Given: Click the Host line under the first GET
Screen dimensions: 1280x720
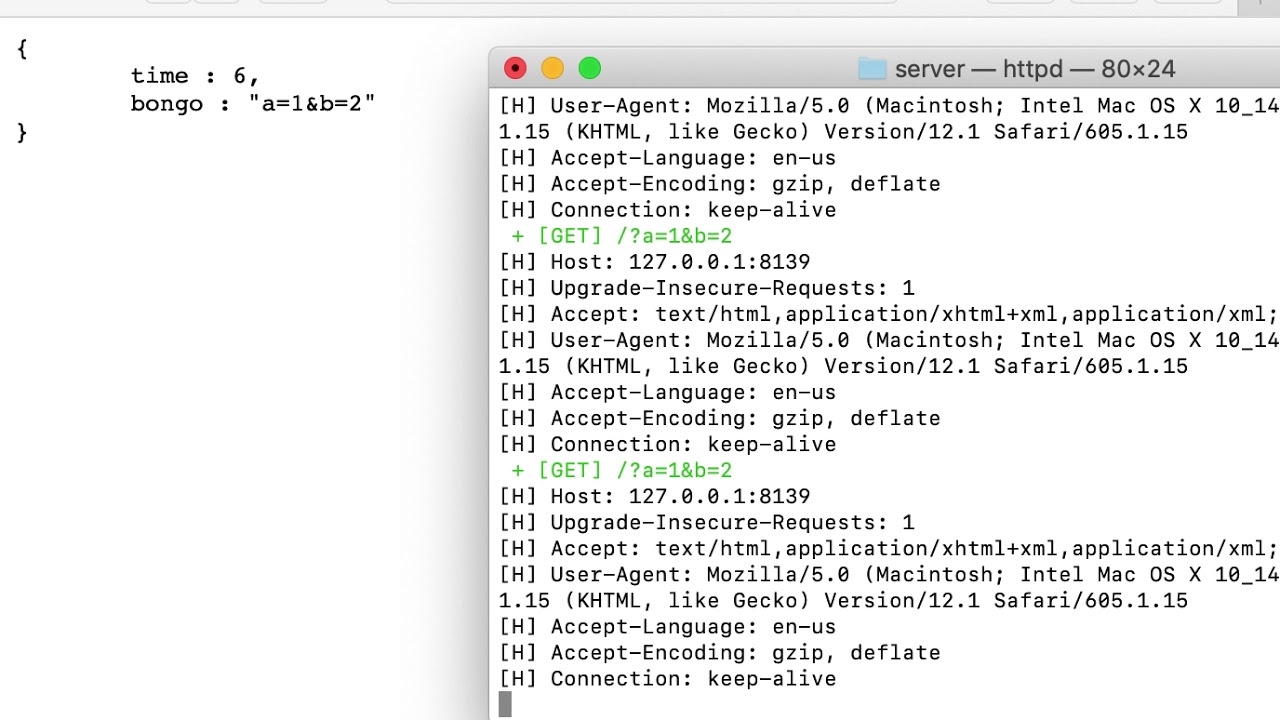Looking at the screenshot, I should click(654, 262).
